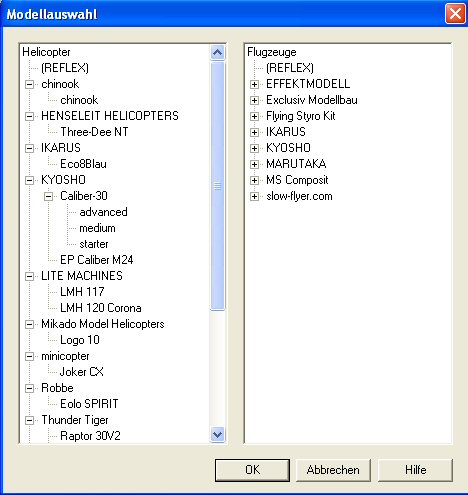Select the Caliber-30 label
The width and height of the screenshot is (468, 495).
[x=84, y=196]
